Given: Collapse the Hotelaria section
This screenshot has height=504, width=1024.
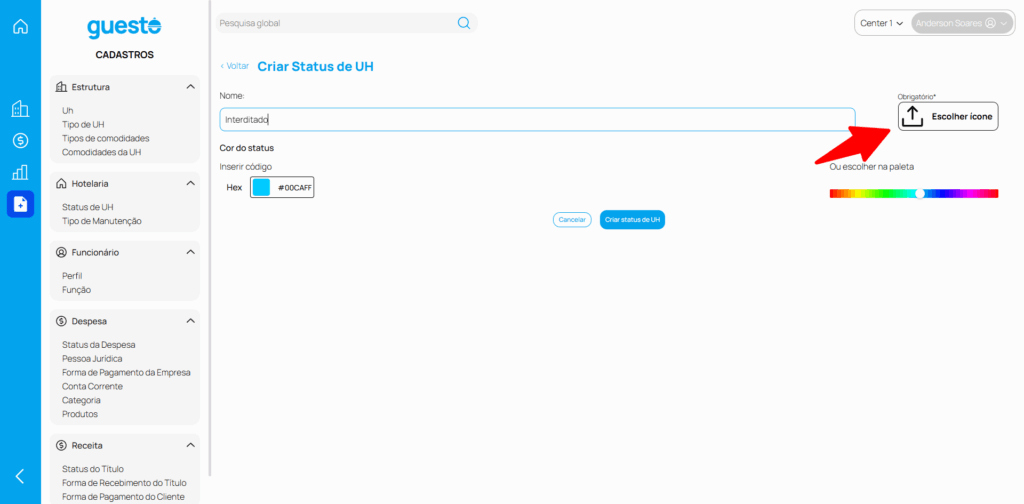Looking at the screenshot, I should coord(190,184).
